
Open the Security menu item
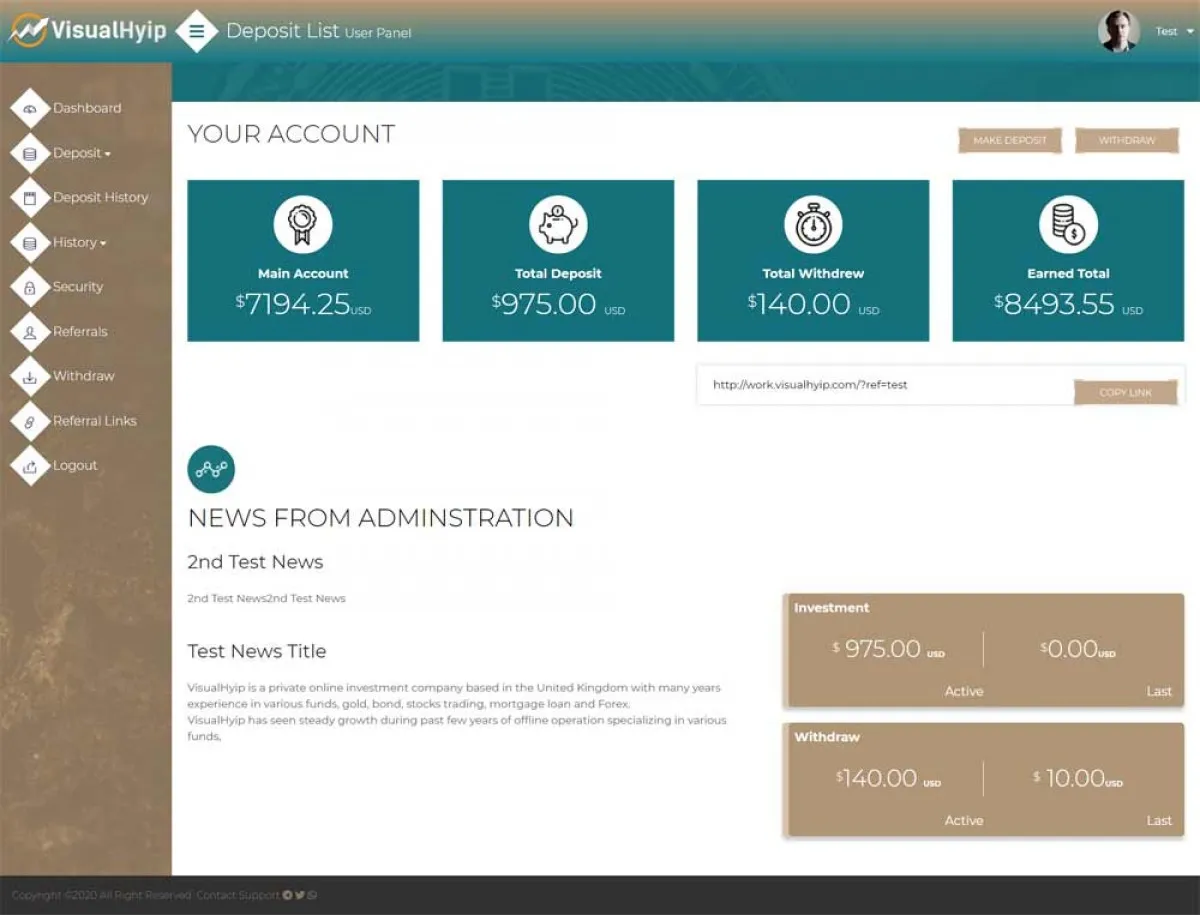tap(78, 287)
